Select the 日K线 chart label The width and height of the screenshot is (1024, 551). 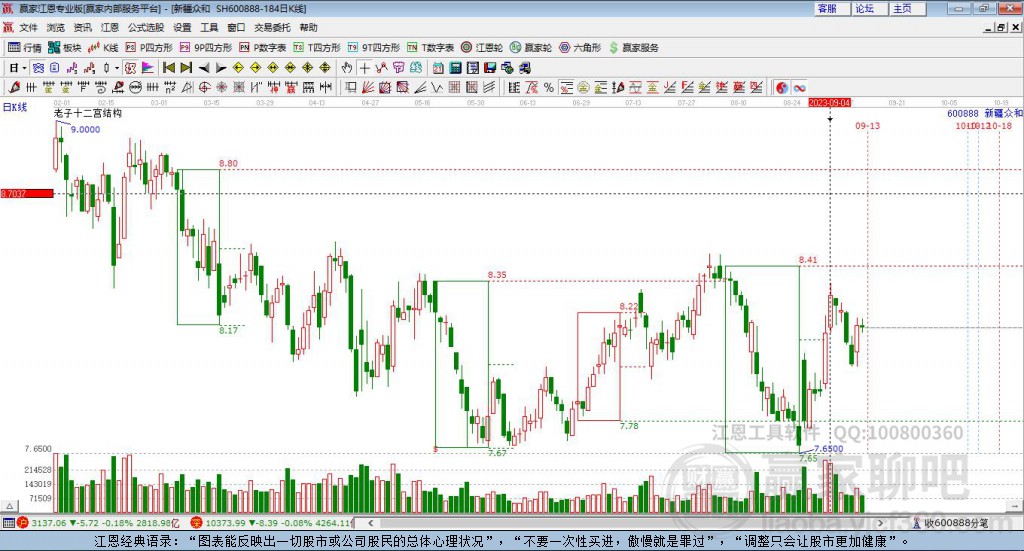15,107
